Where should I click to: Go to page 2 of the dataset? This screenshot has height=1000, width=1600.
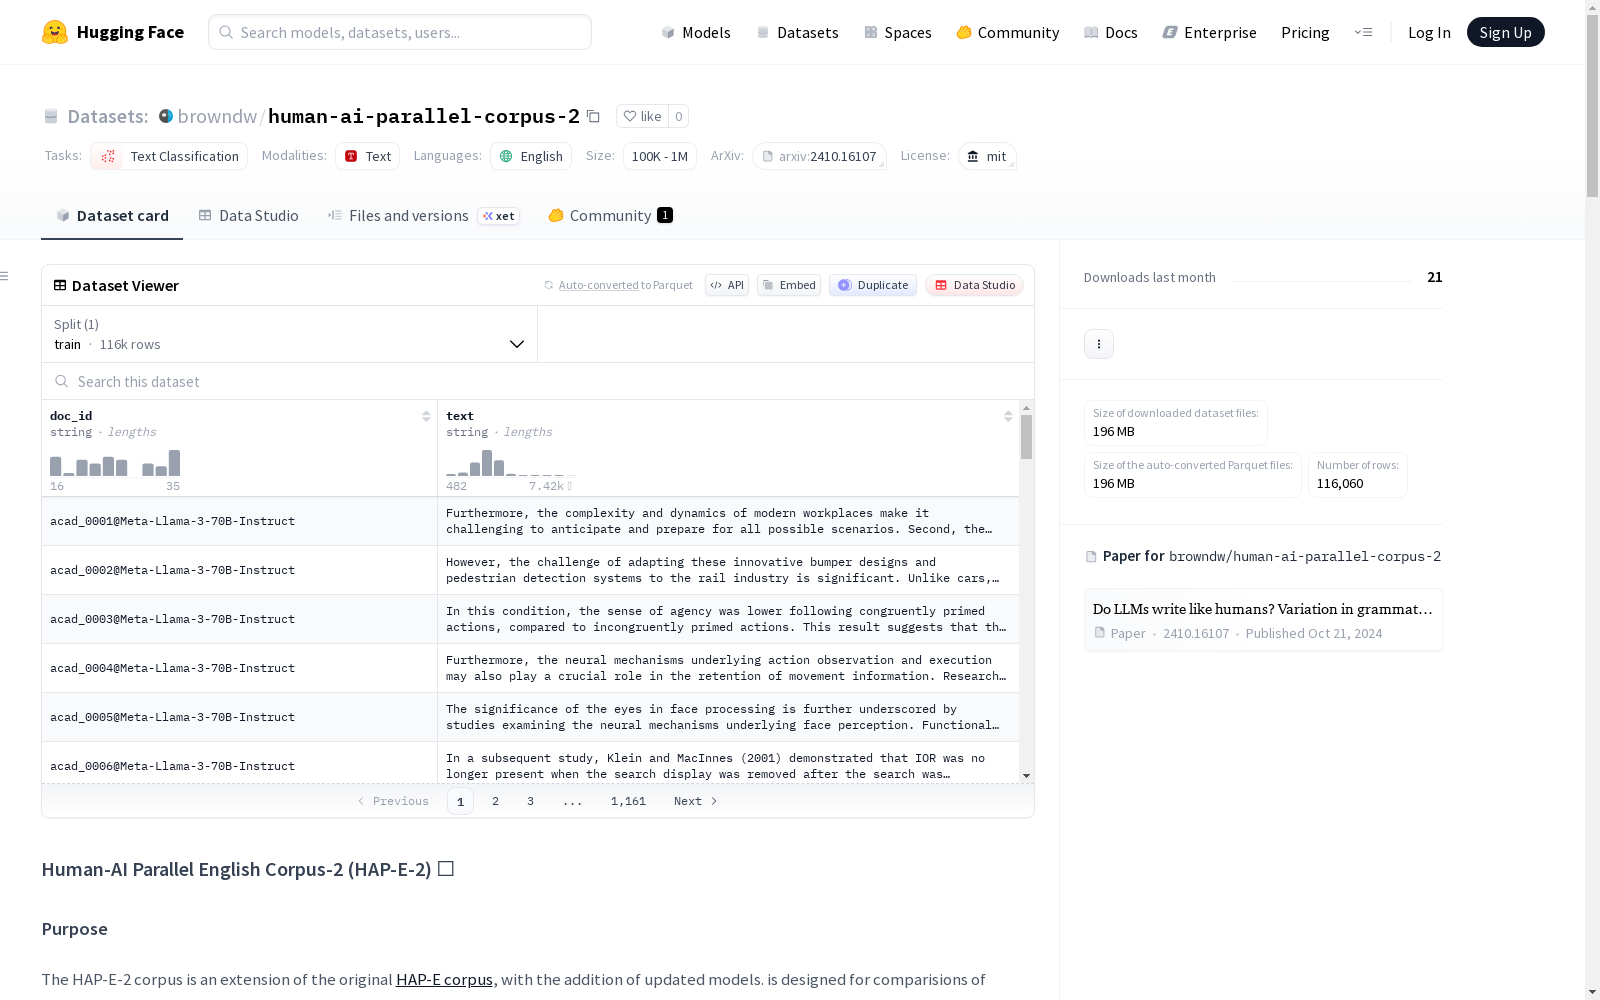click(495, 801)
